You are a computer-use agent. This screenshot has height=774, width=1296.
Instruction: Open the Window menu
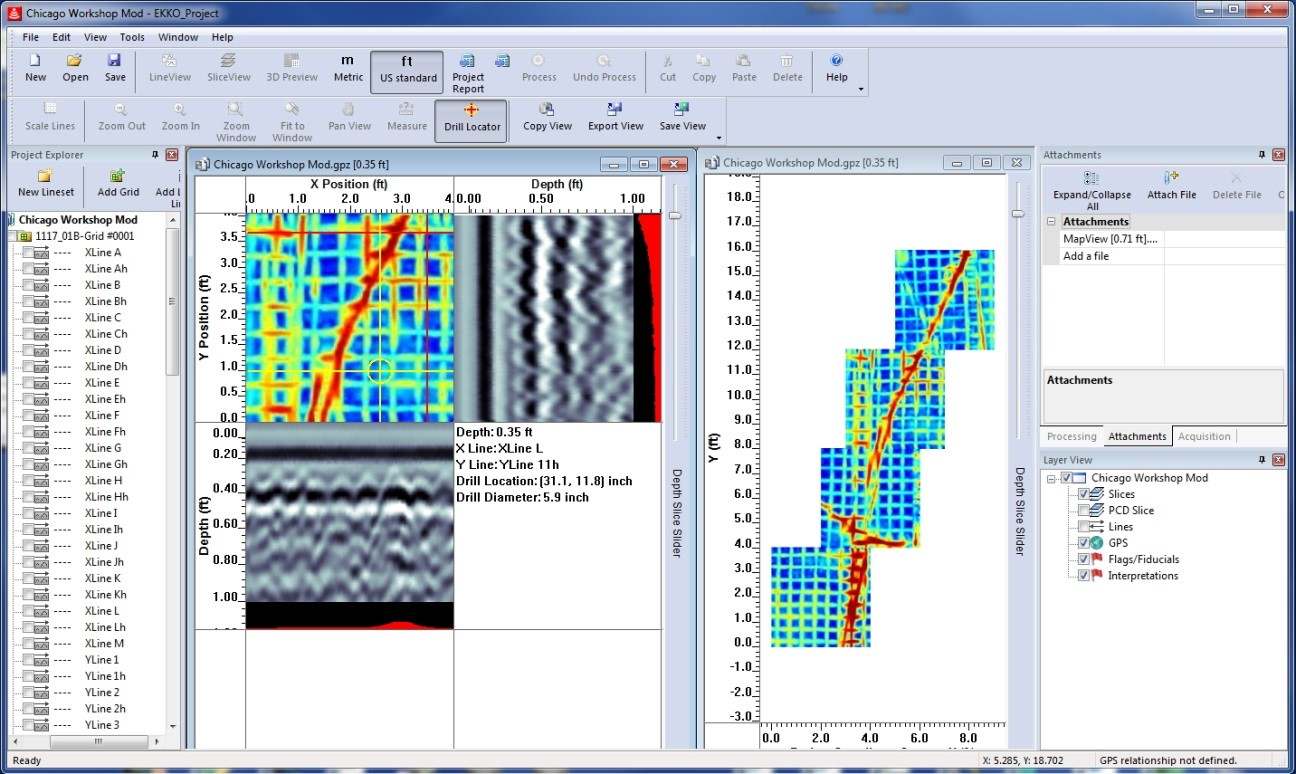pyautogui.click(x=178, y=37)
